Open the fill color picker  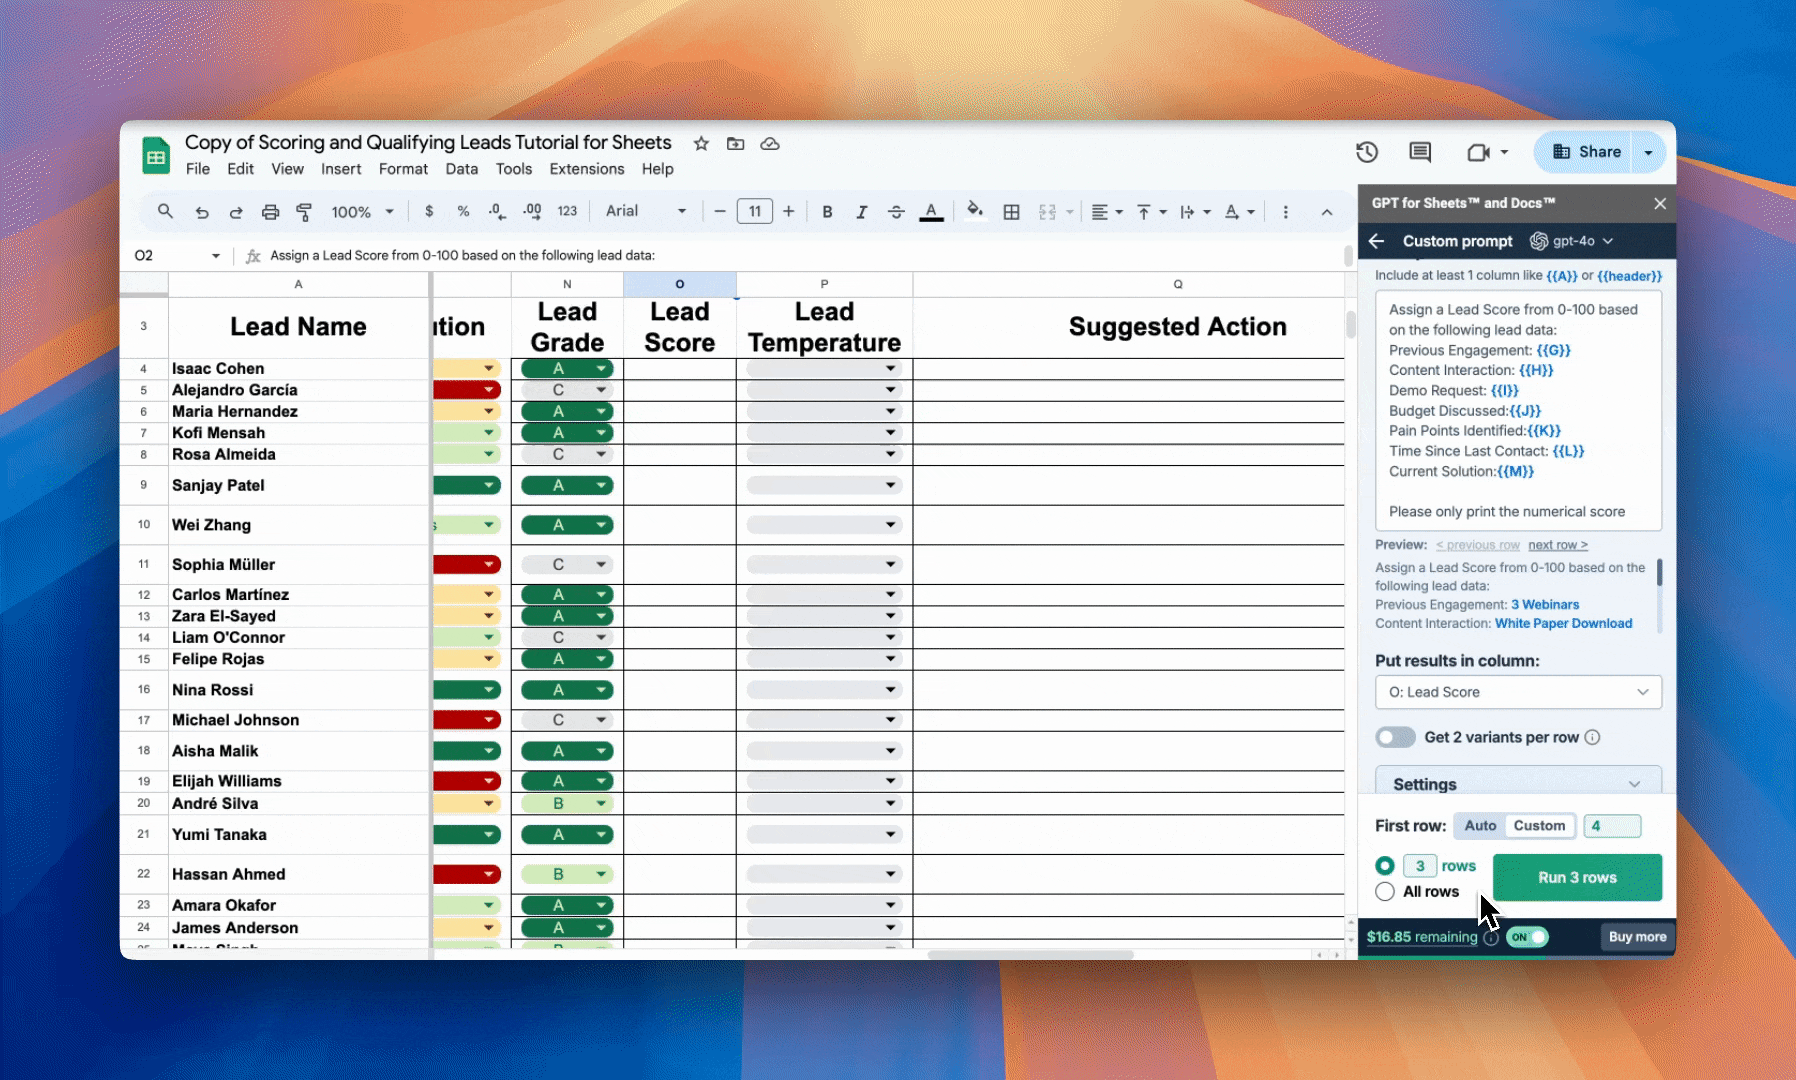(x=975, y=211)
